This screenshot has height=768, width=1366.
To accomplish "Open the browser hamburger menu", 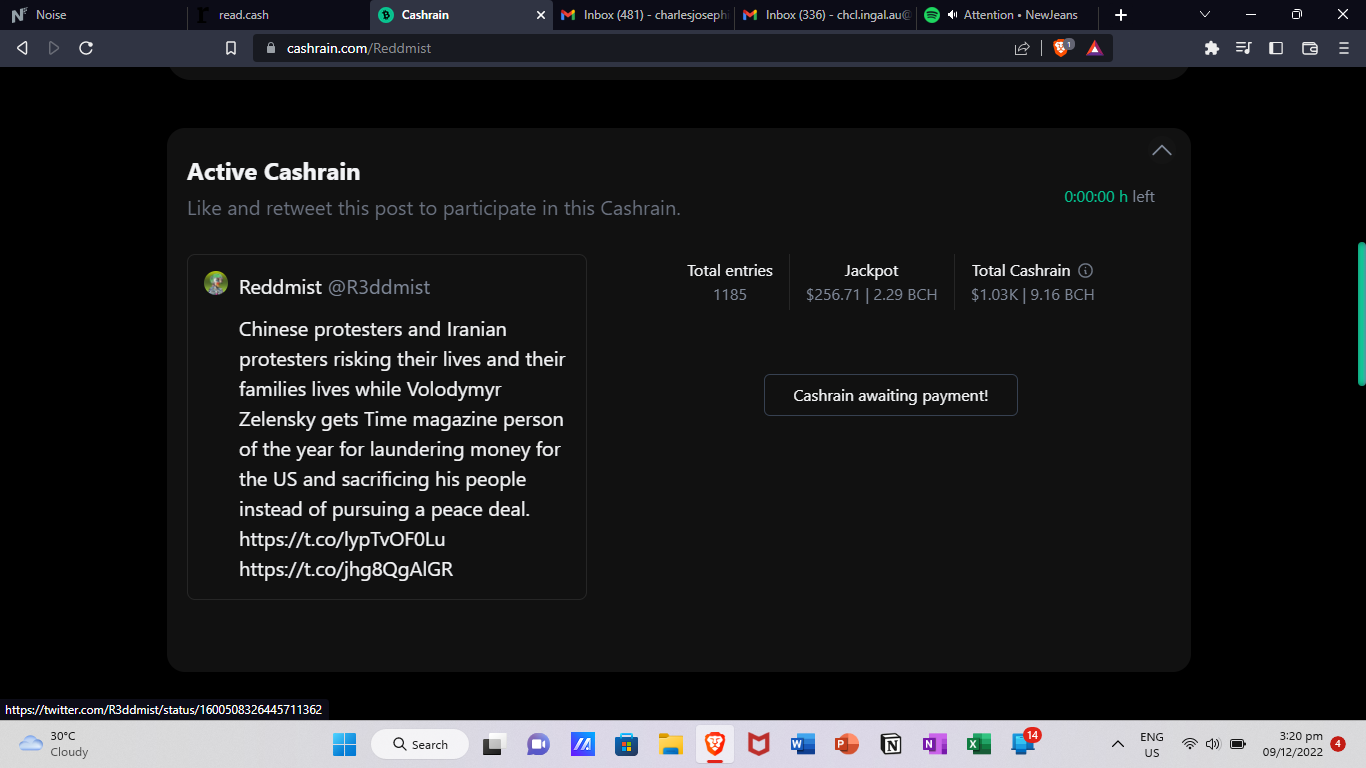I will tap(1344, 48).
